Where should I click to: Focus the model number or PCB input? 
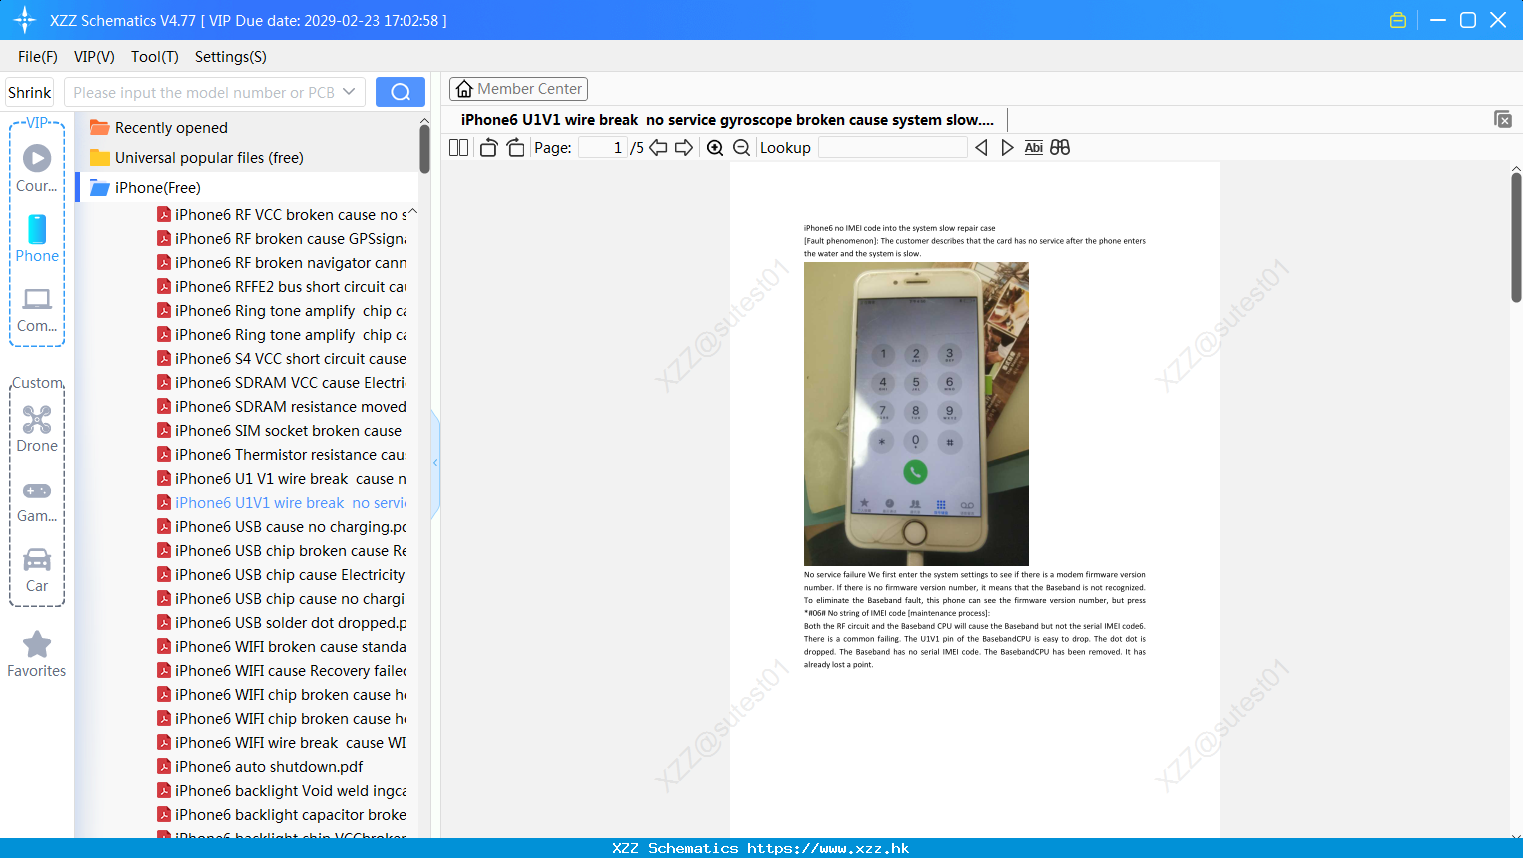[204, 92]
